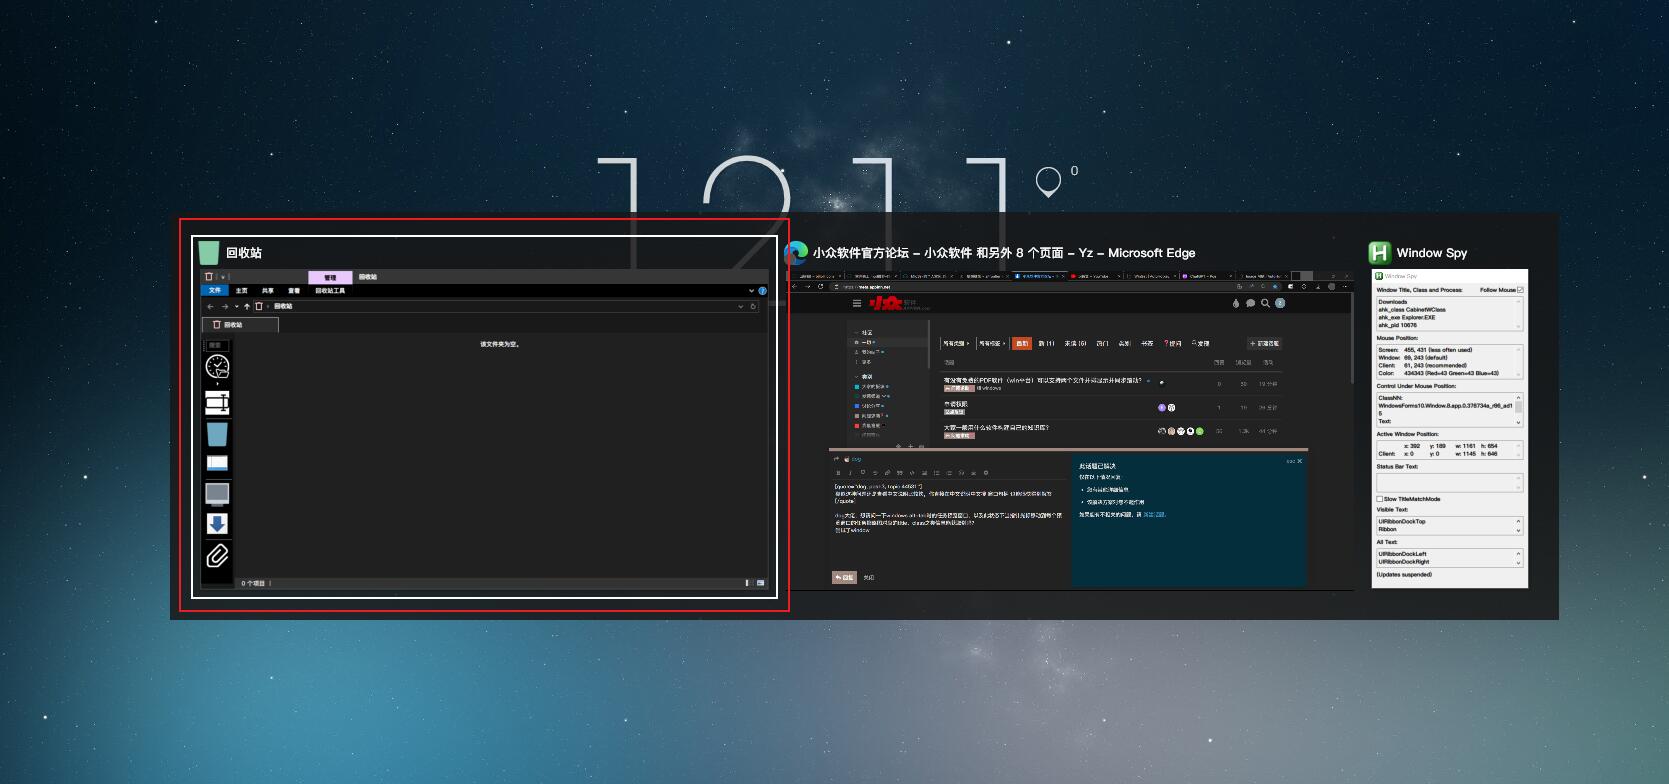Click the monitor icon in the Recycle Bin sidebar
Image resolution: width=1669 pixels, height=784 pixels.
pyautogui.click(x=217, y=493)
